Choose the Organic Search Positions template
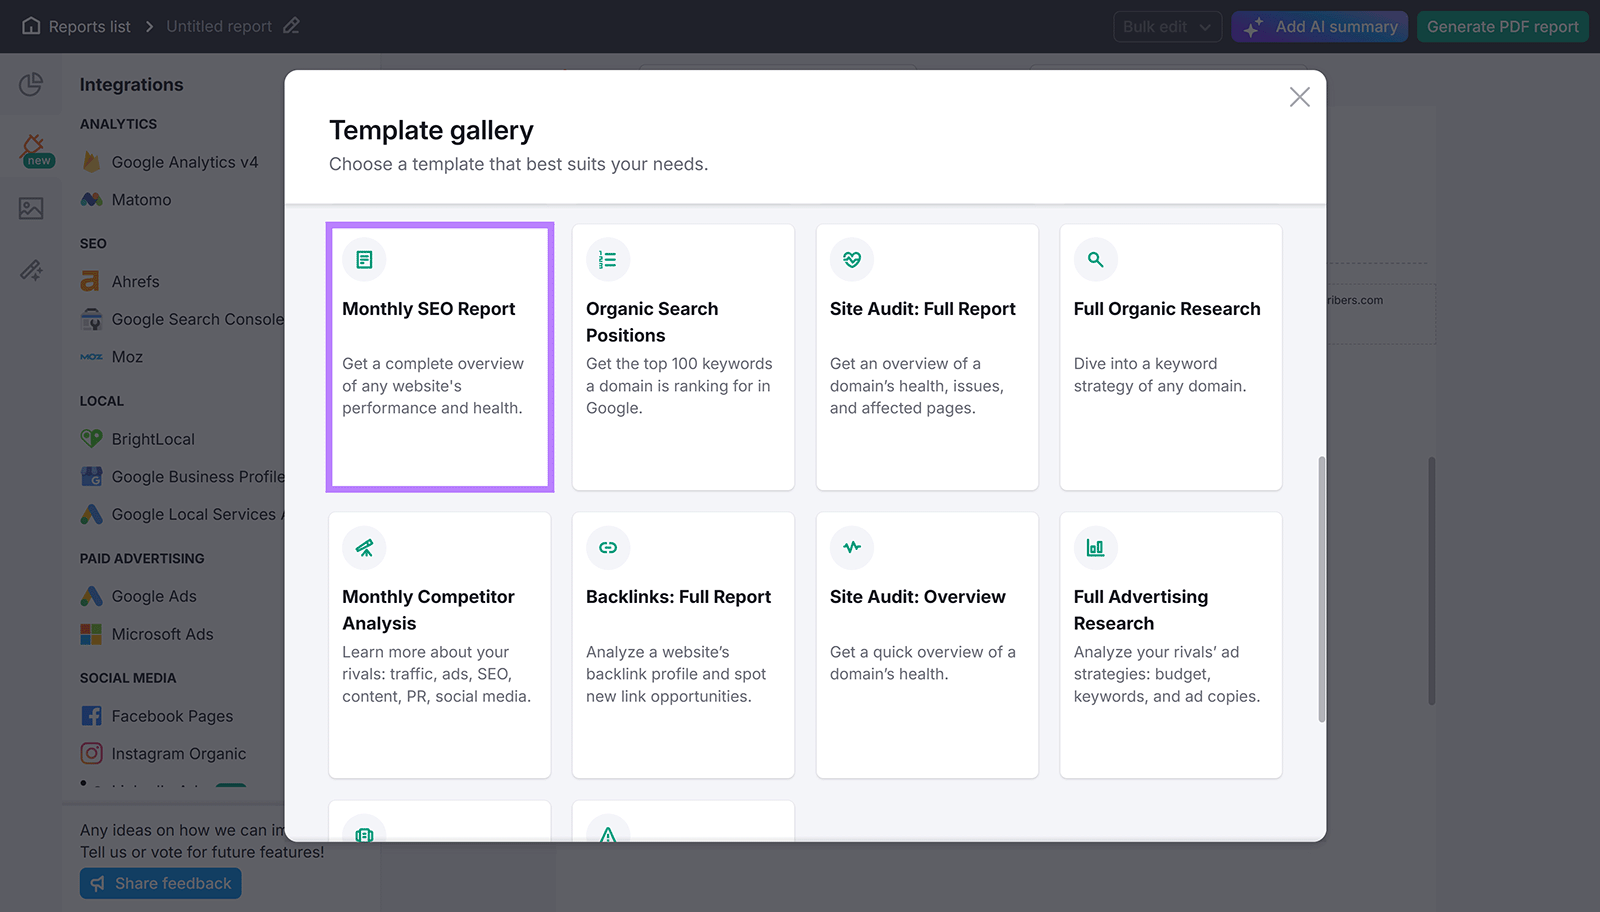Screen dimensions: 1600x912 [x=683, y=357]
